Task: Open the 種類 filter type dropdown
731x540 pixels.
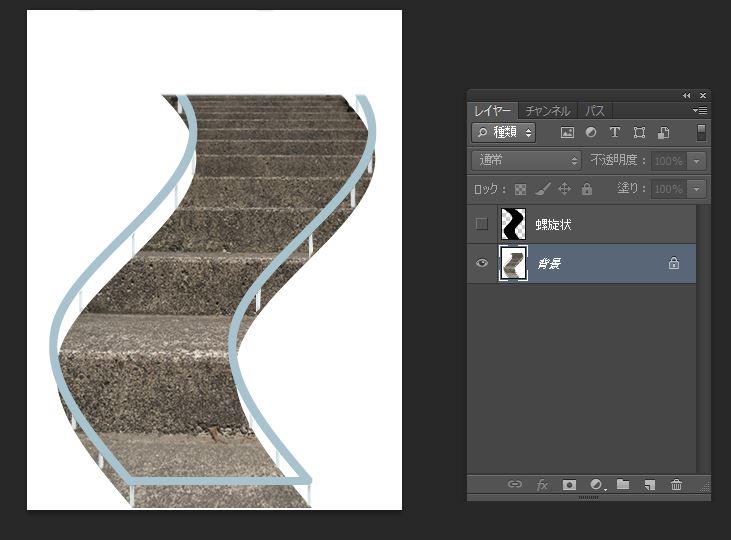Action: point(503,132)
